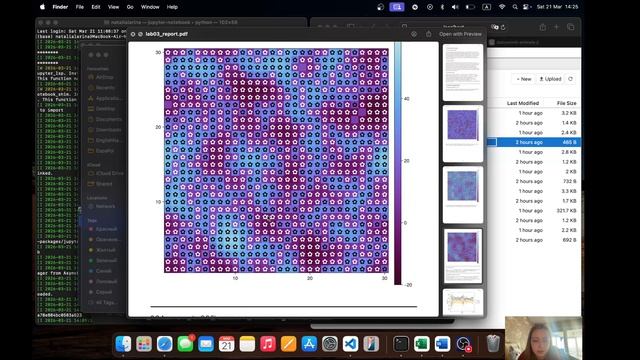Viewport: 640px width, 360px height.
Task: Sort by File Size column header
Action: 567,103
